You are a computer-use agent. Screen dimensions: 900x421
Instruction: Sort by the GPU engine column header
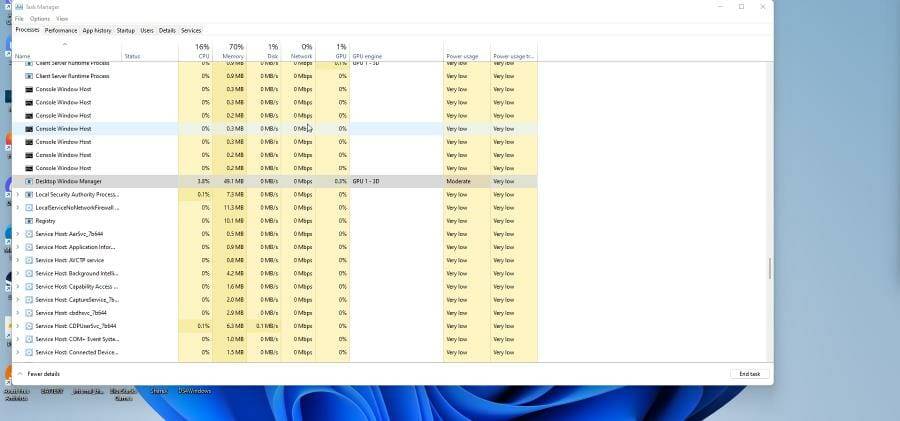[396, 51]
